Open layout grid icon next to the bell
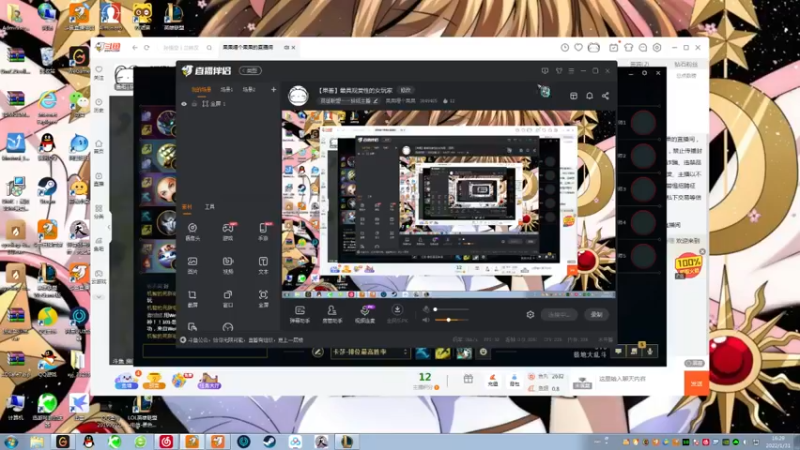The width and height of the screenshot is (800, 450). tap(573, 96)
